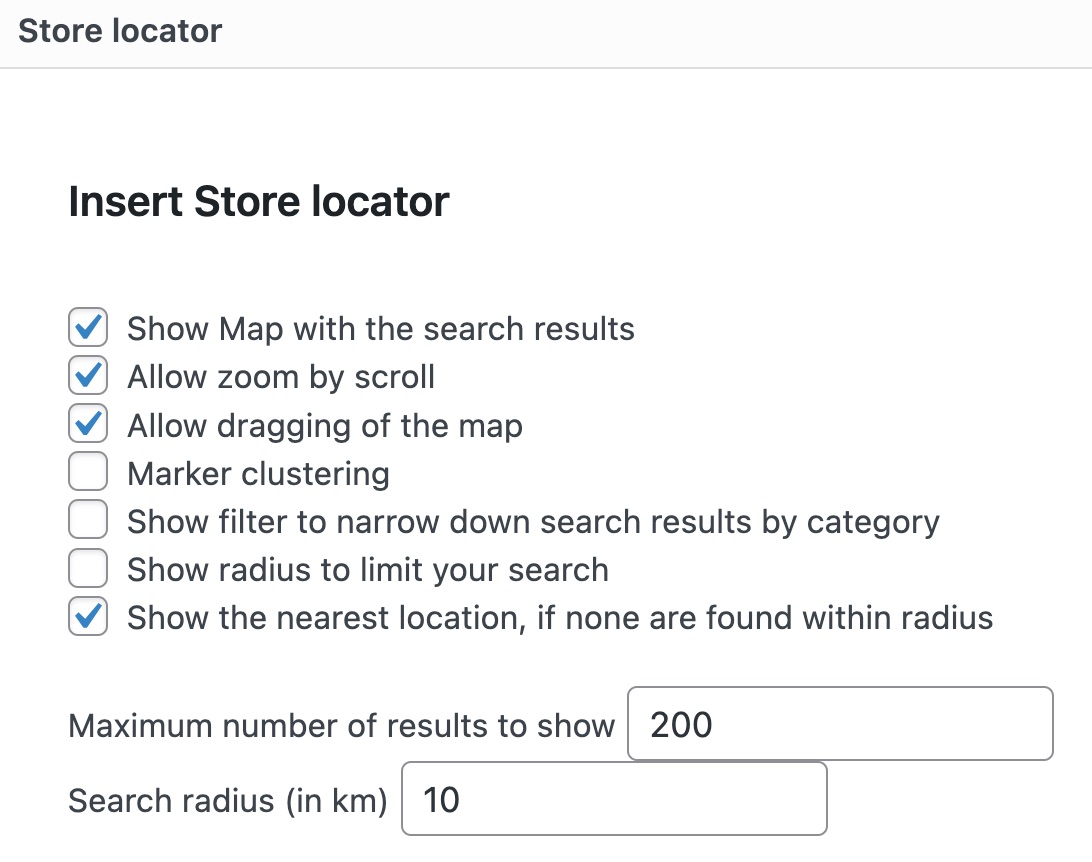This screenshot has height=862, width=1092.
Task: Click the 'Marker clustering' label text
Action: pyautogui.click(x=258, y=473)
